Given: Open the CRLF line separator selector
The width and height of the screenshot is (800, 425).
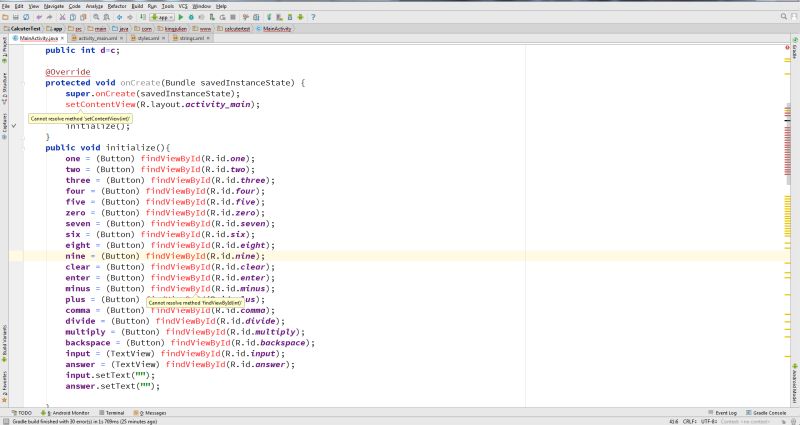Looking at the screenshot, I should pyautogui.click(x=690, y=421).
